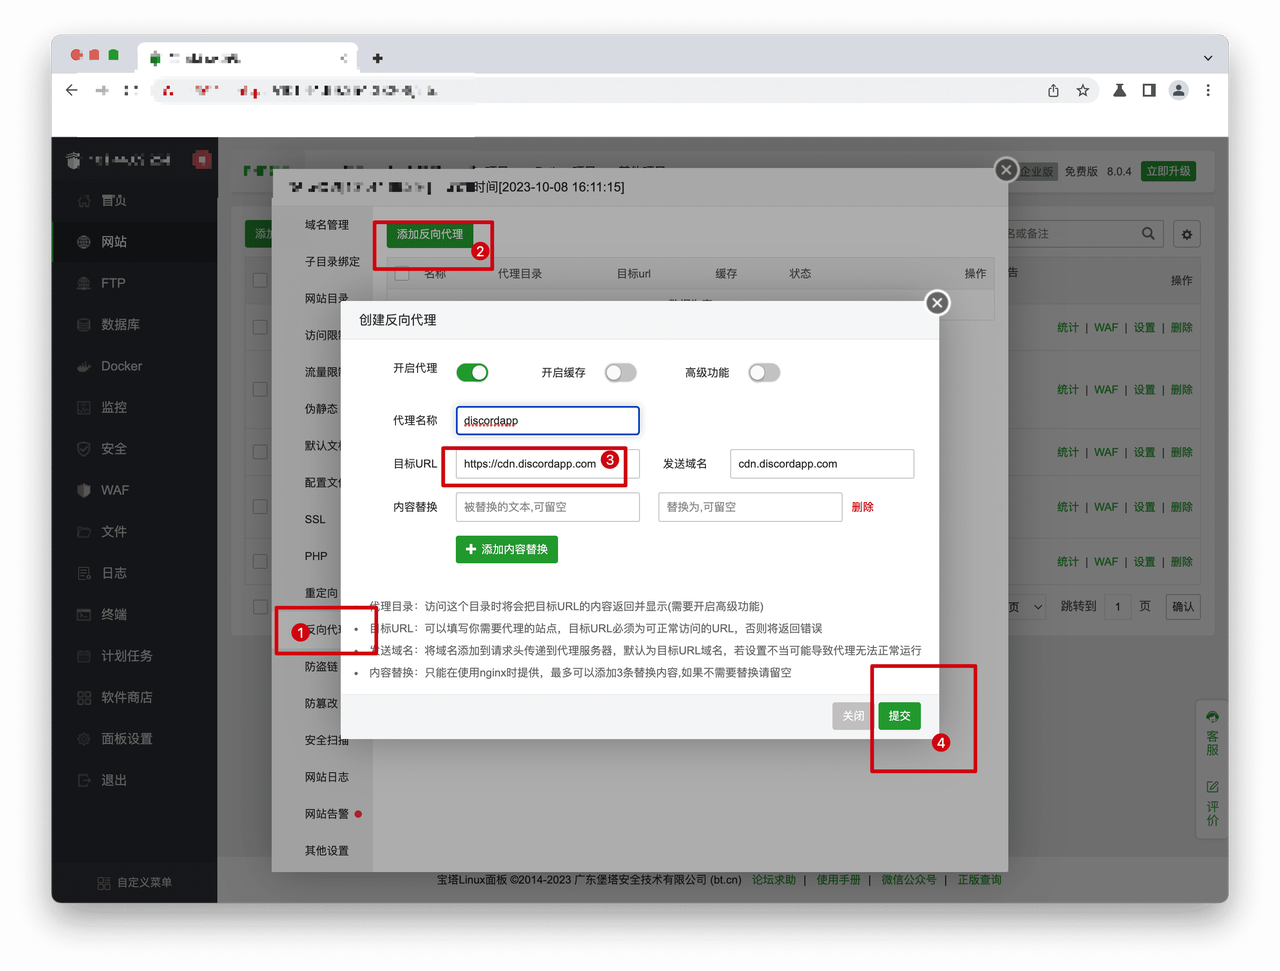The width and height of the screenshot is (1280, 971).
Task: Click the 面板设置 panel settings icon
Action: (x=84, y=739)
